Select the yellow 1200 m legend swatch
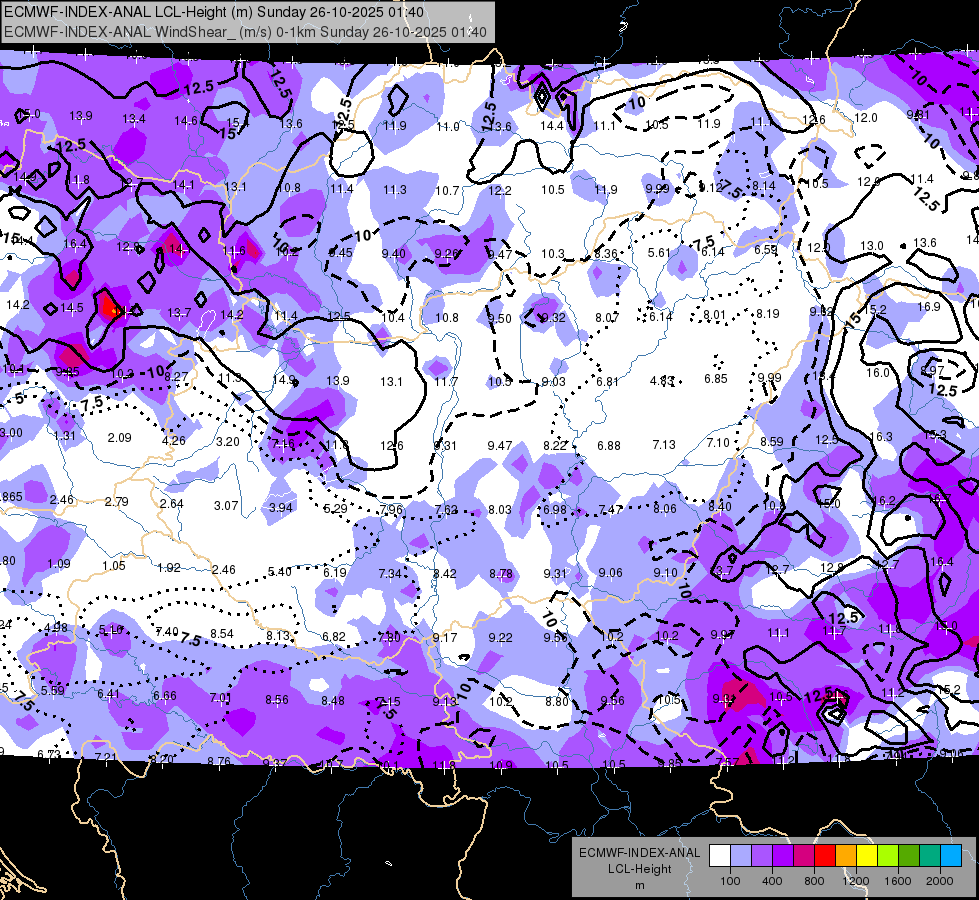Screen dimensions: 979x900 pos(867,855)
